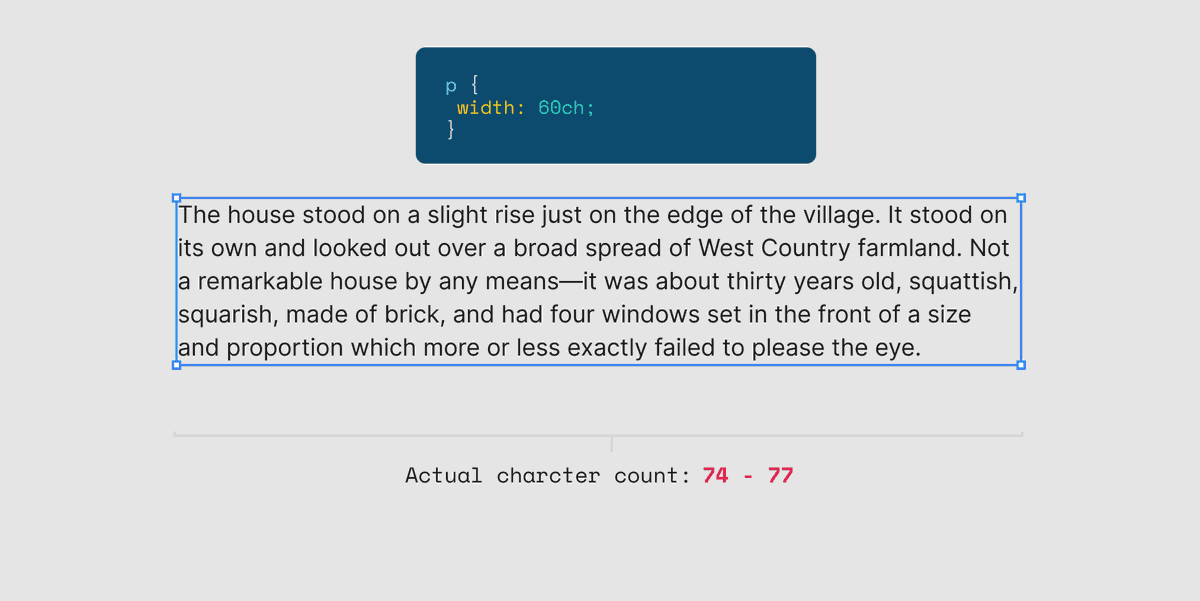This screenshot has height=601, width=1200.
Task: Click the bottom-right selection handle of the paragraph
Action: [1021, 365]
